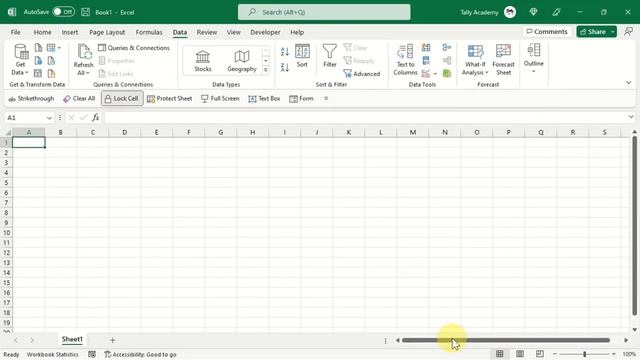Click the Share button
The image size is (640, 360).
pyautogui.click(x=593, y=31)
